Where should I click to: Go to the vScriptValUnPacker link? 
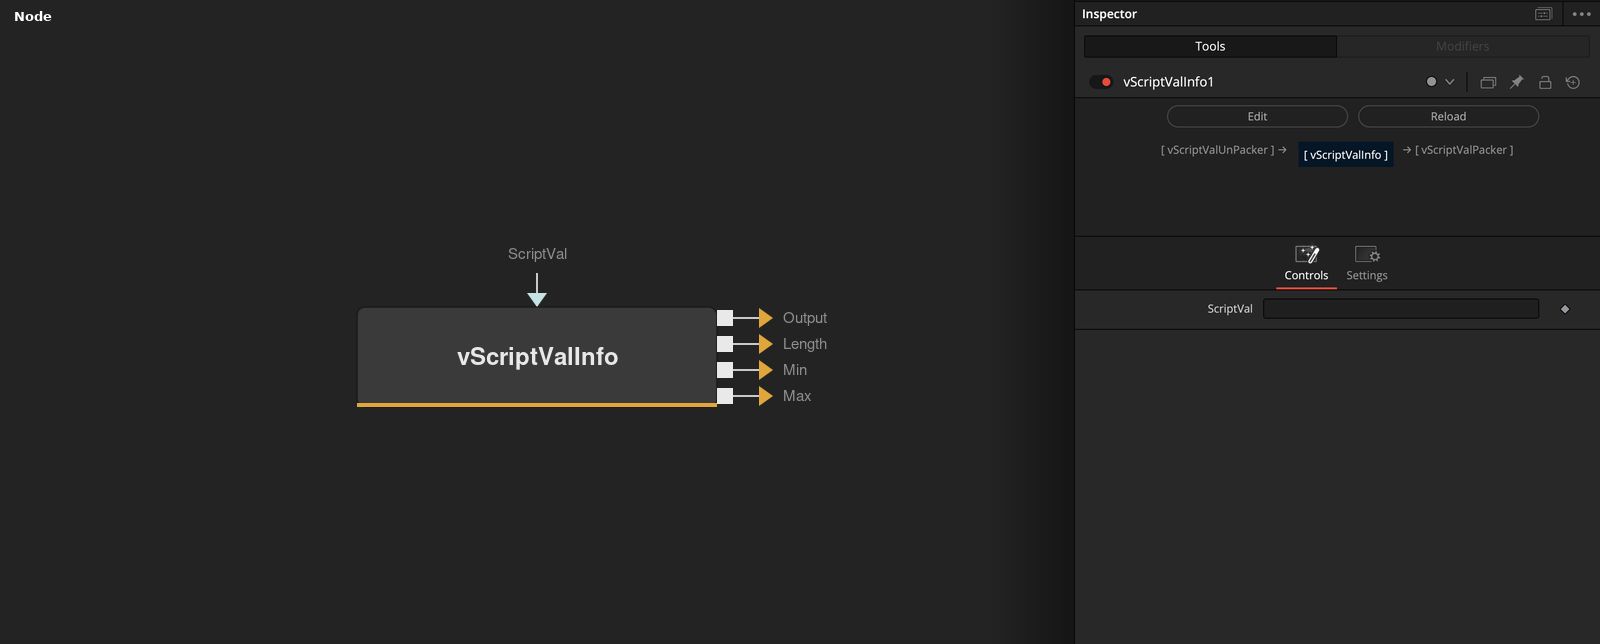pyautogui.click(x=1217, y=150)
